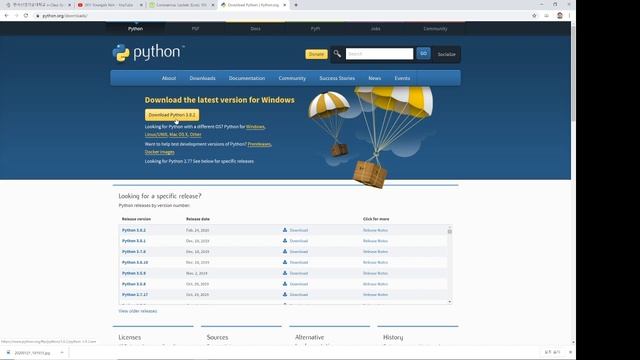Open the Success Stories menu

point(337,78)
